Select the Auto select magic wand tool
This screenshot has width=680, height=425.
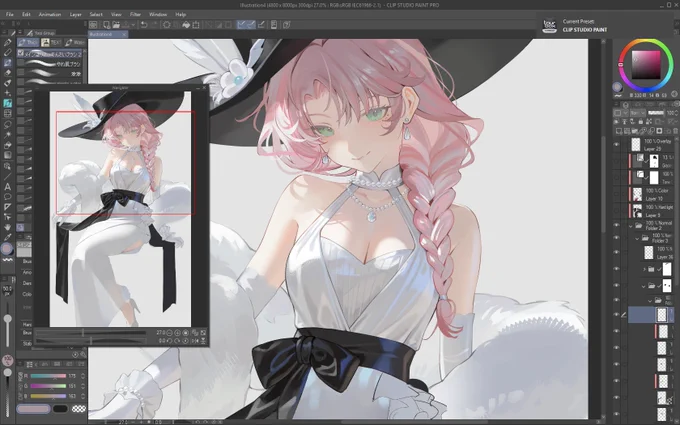coord(7,135)
